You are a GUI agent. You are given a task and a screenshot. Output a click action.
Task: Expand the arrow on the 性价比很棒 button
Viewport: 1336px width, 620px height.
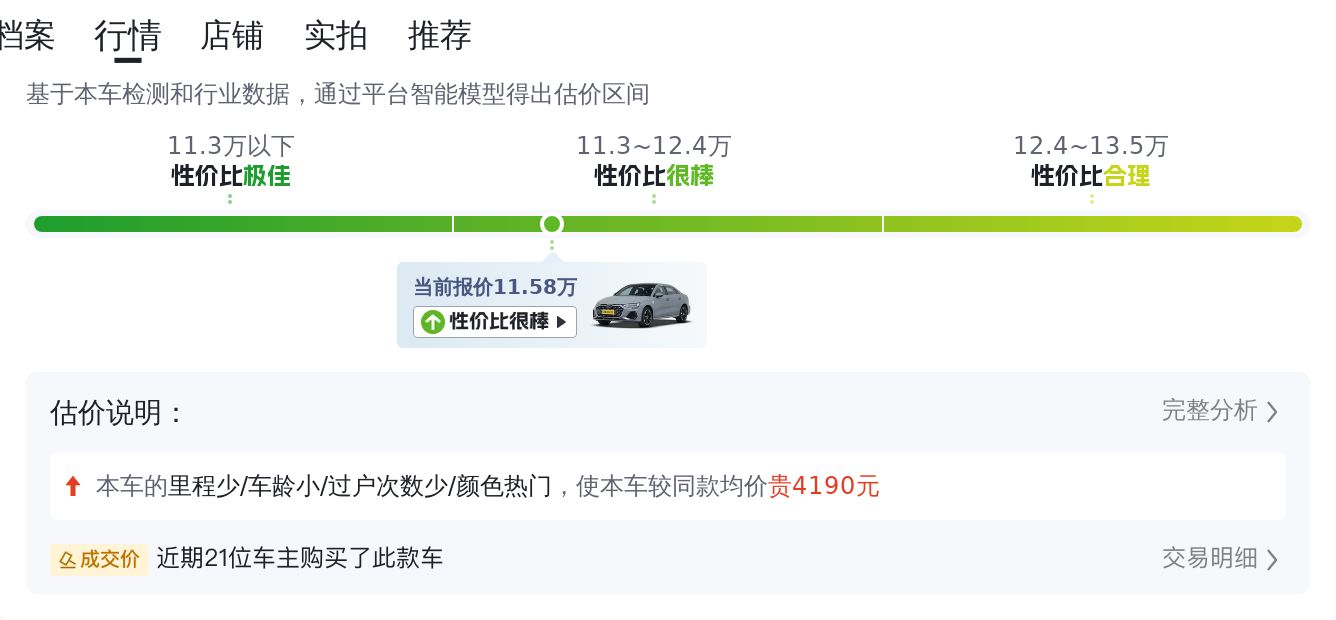(x=563, y=322)
